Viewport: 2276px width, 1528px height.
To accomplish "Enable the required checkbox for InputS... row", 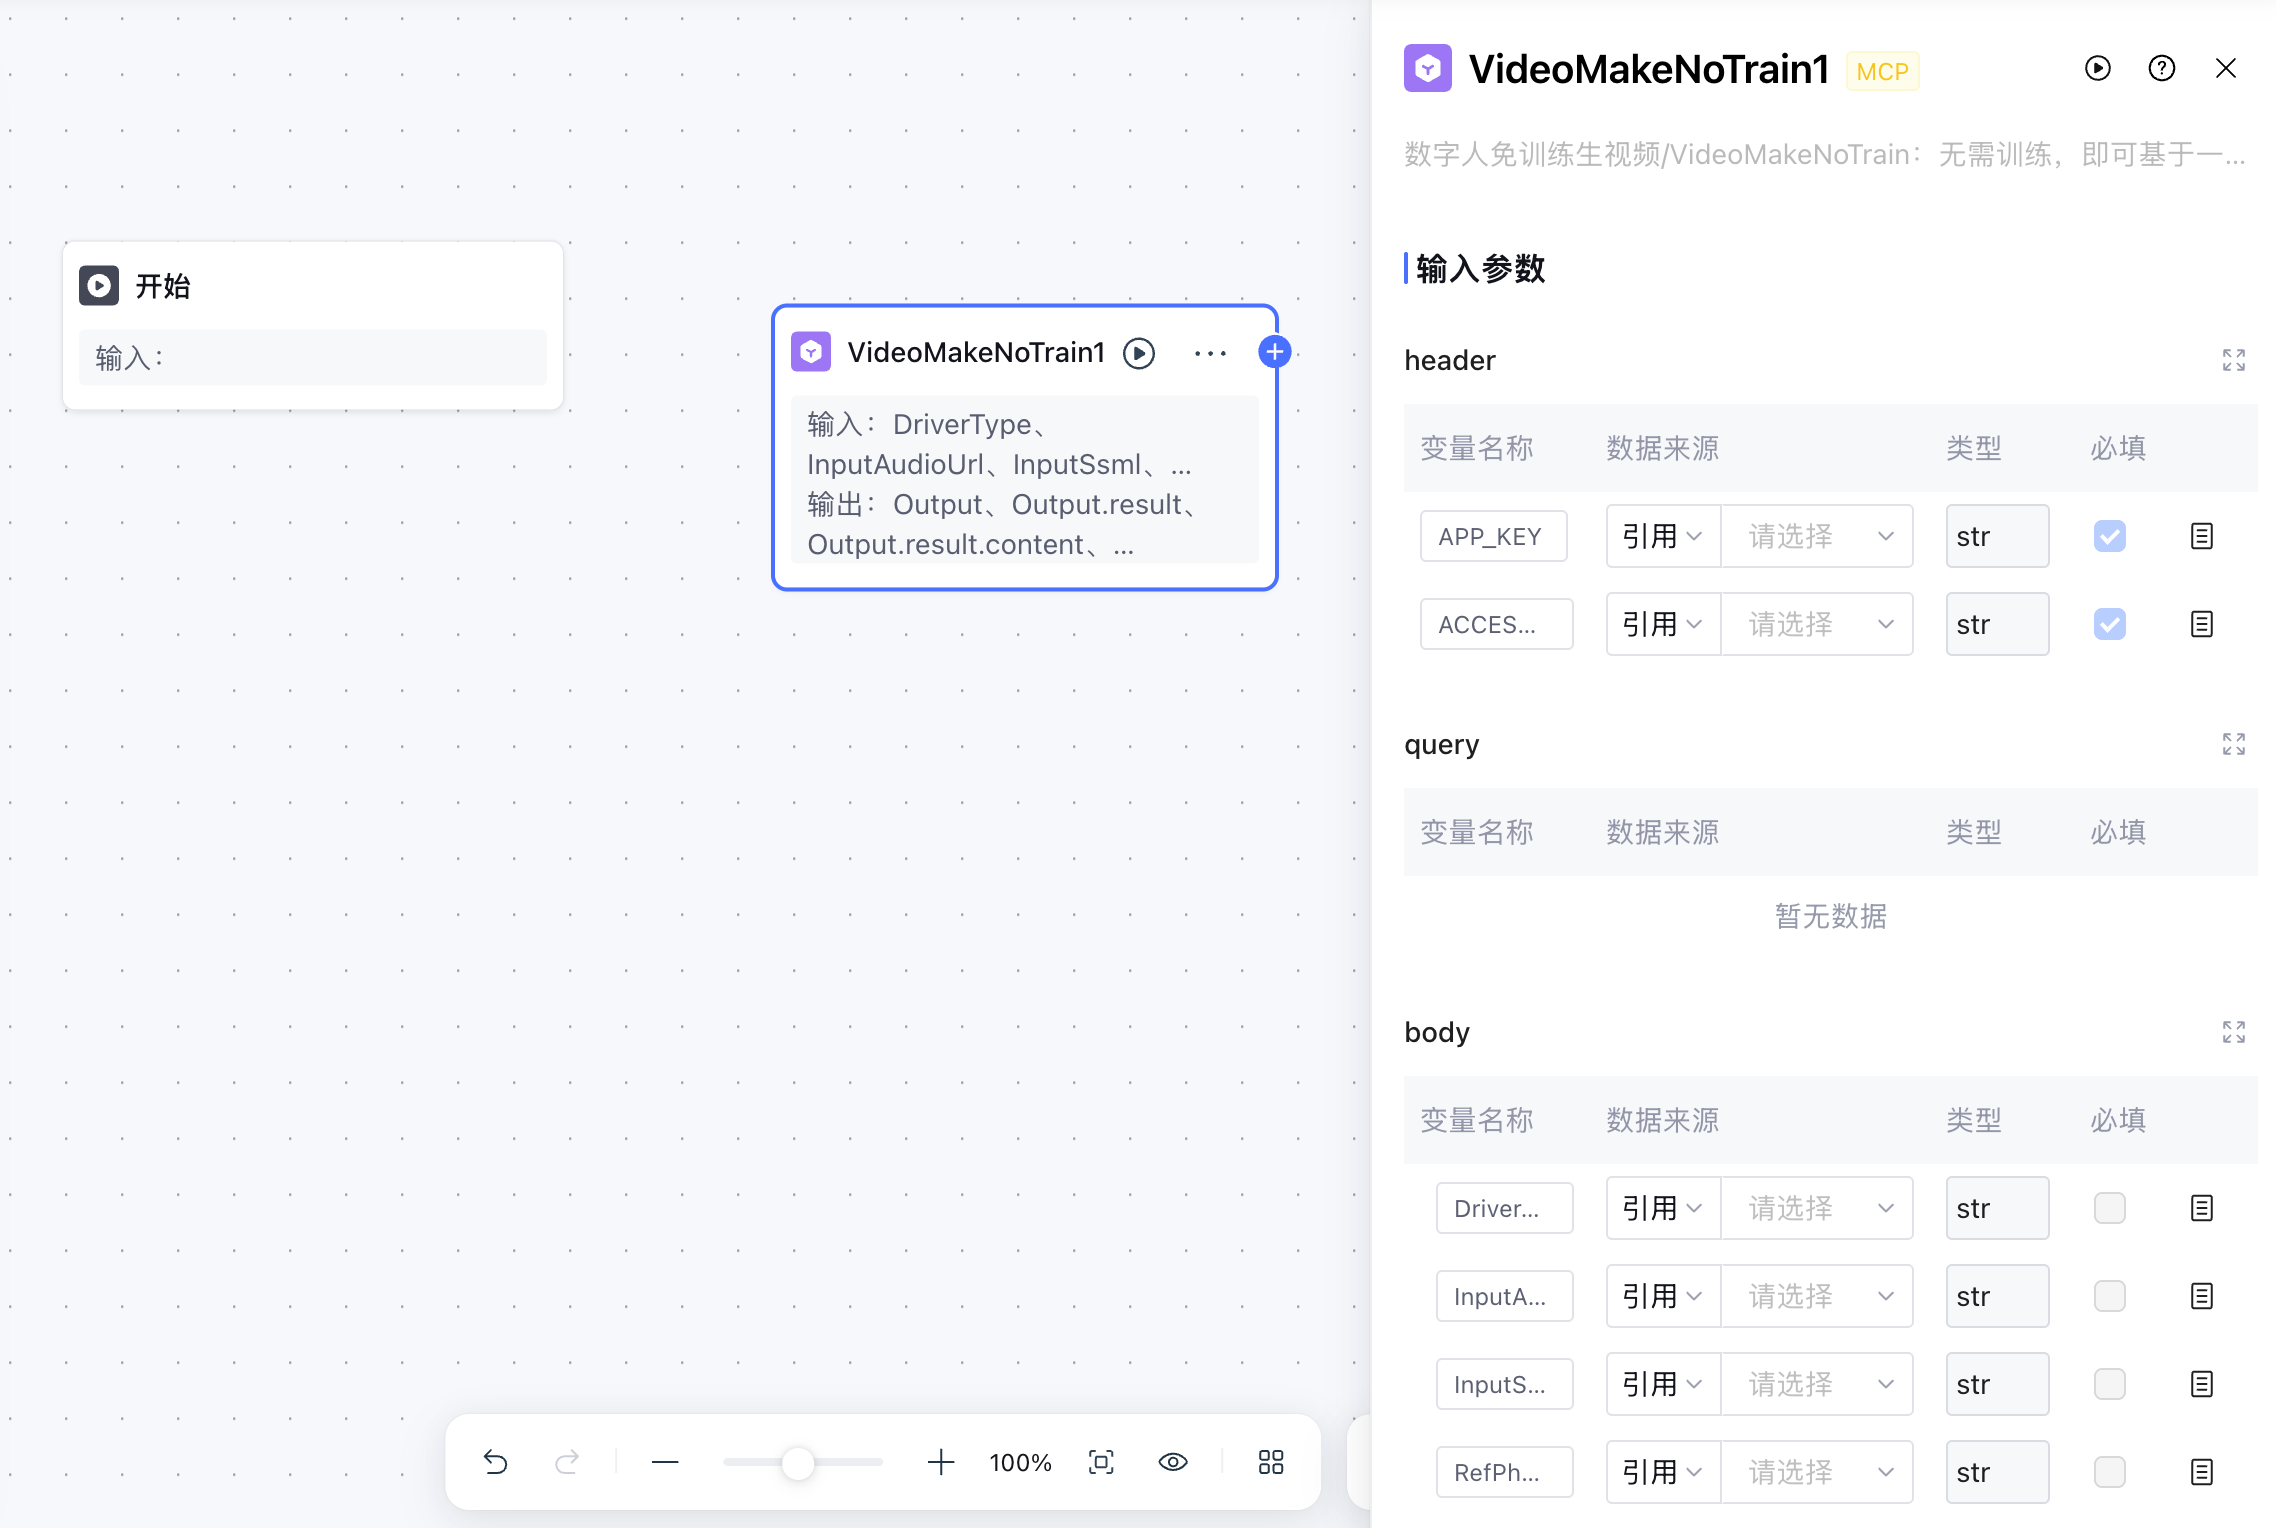I will click(2109, 1384).
